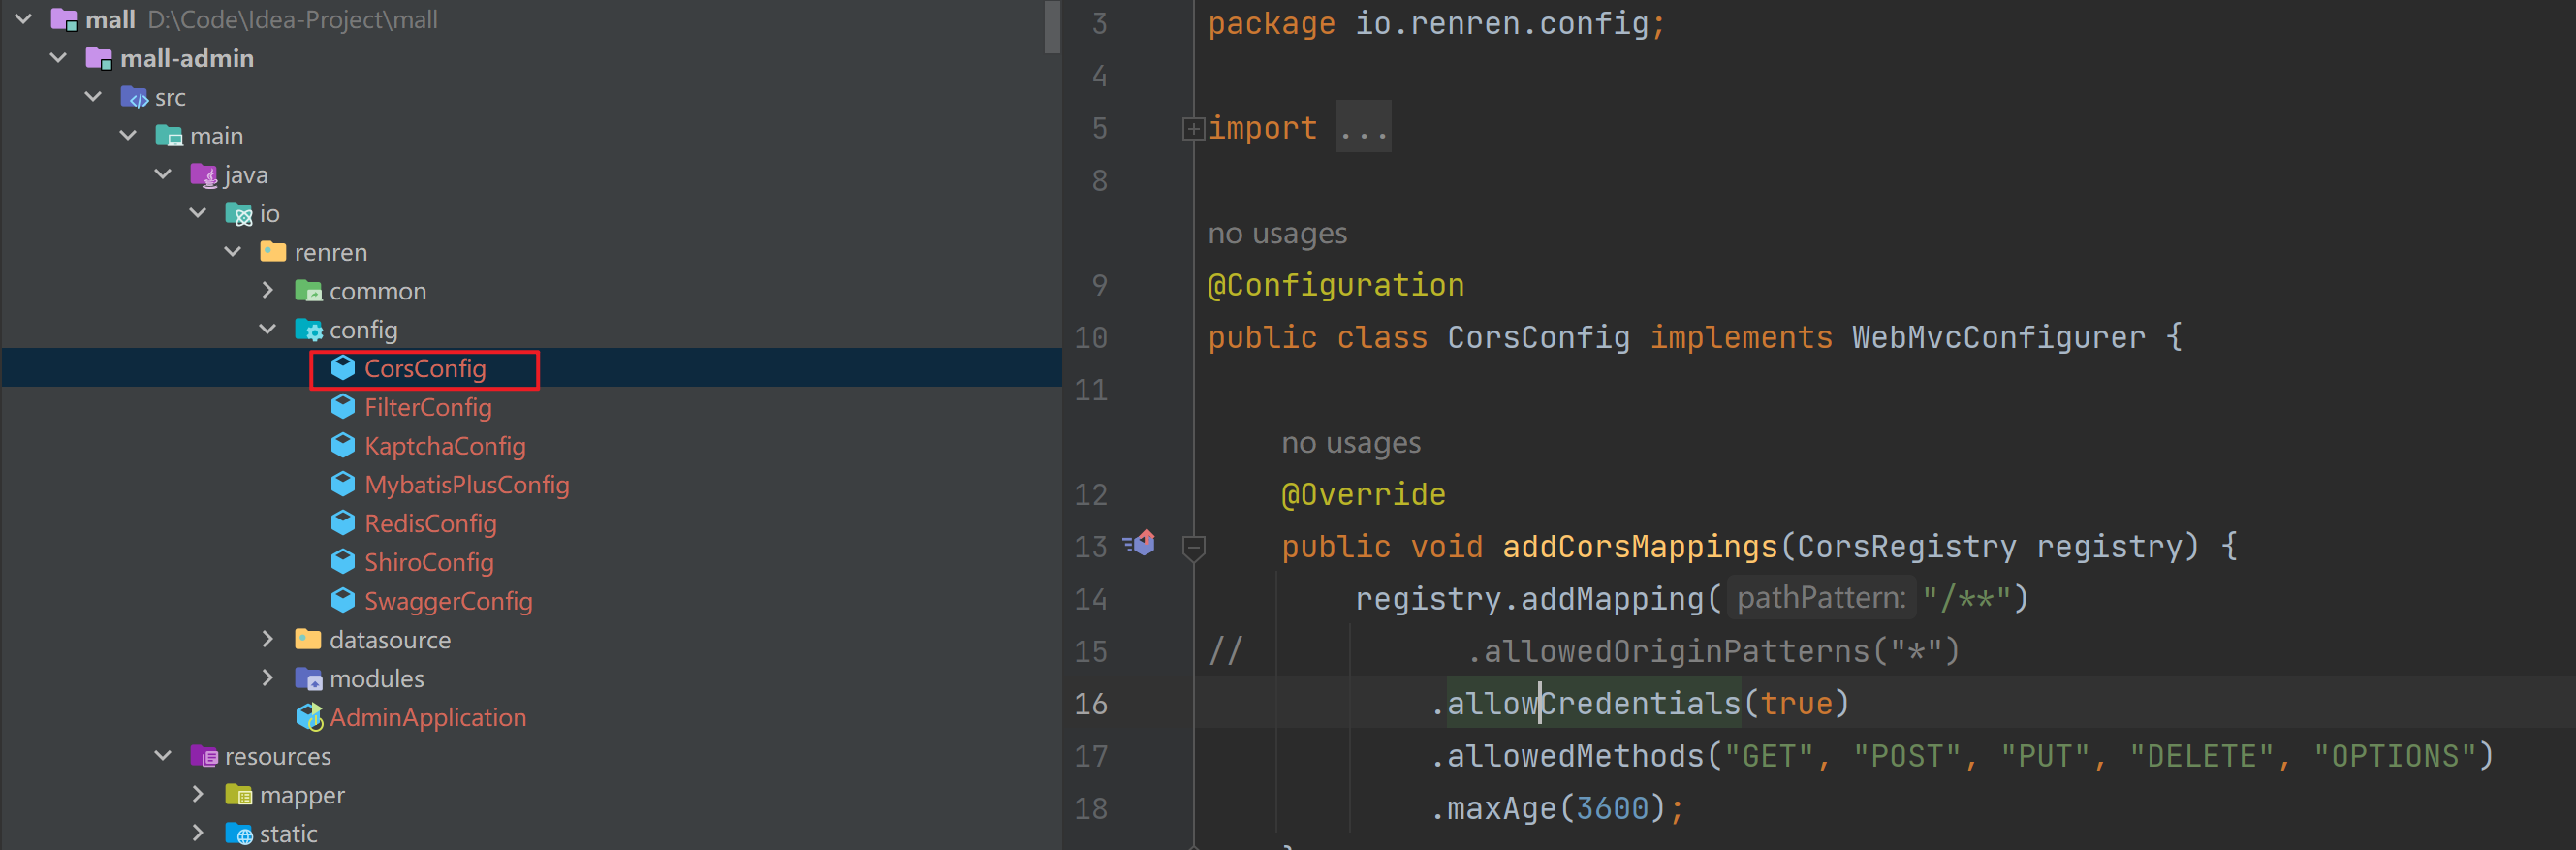
Task: Click the renren folder icon
Action: [273, 252]
